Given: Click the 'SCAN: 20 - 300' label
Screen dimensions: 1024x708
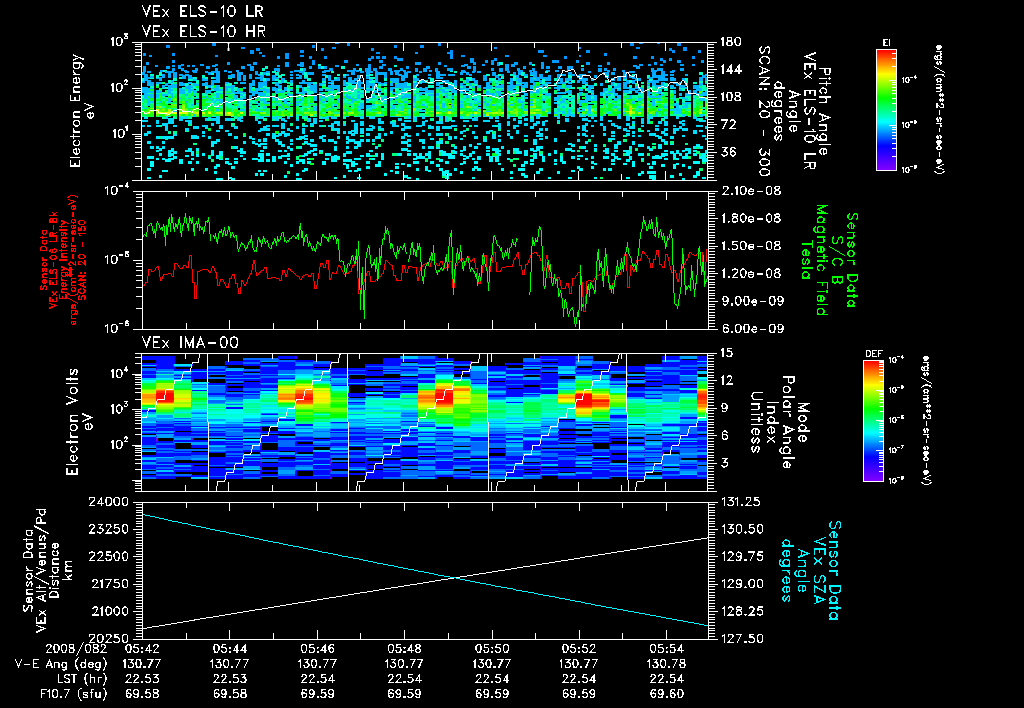Looking at the screenshot, I should coord(764,110).
